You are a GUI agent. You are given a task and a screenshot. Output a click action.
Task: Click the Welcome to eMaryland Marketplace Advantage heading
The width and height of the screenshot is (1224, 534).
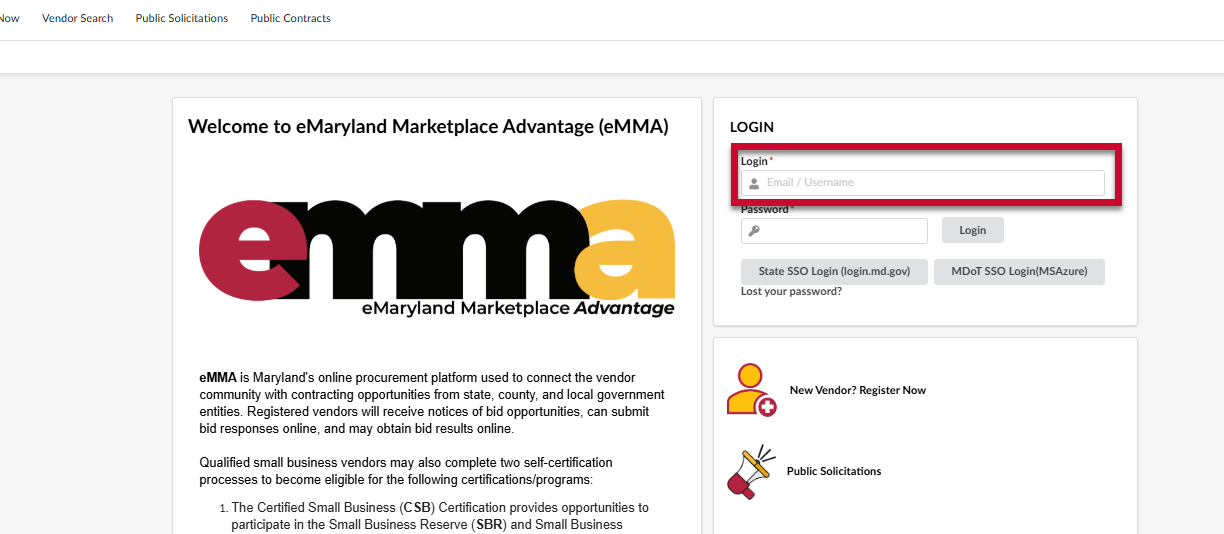pos(428,127)
